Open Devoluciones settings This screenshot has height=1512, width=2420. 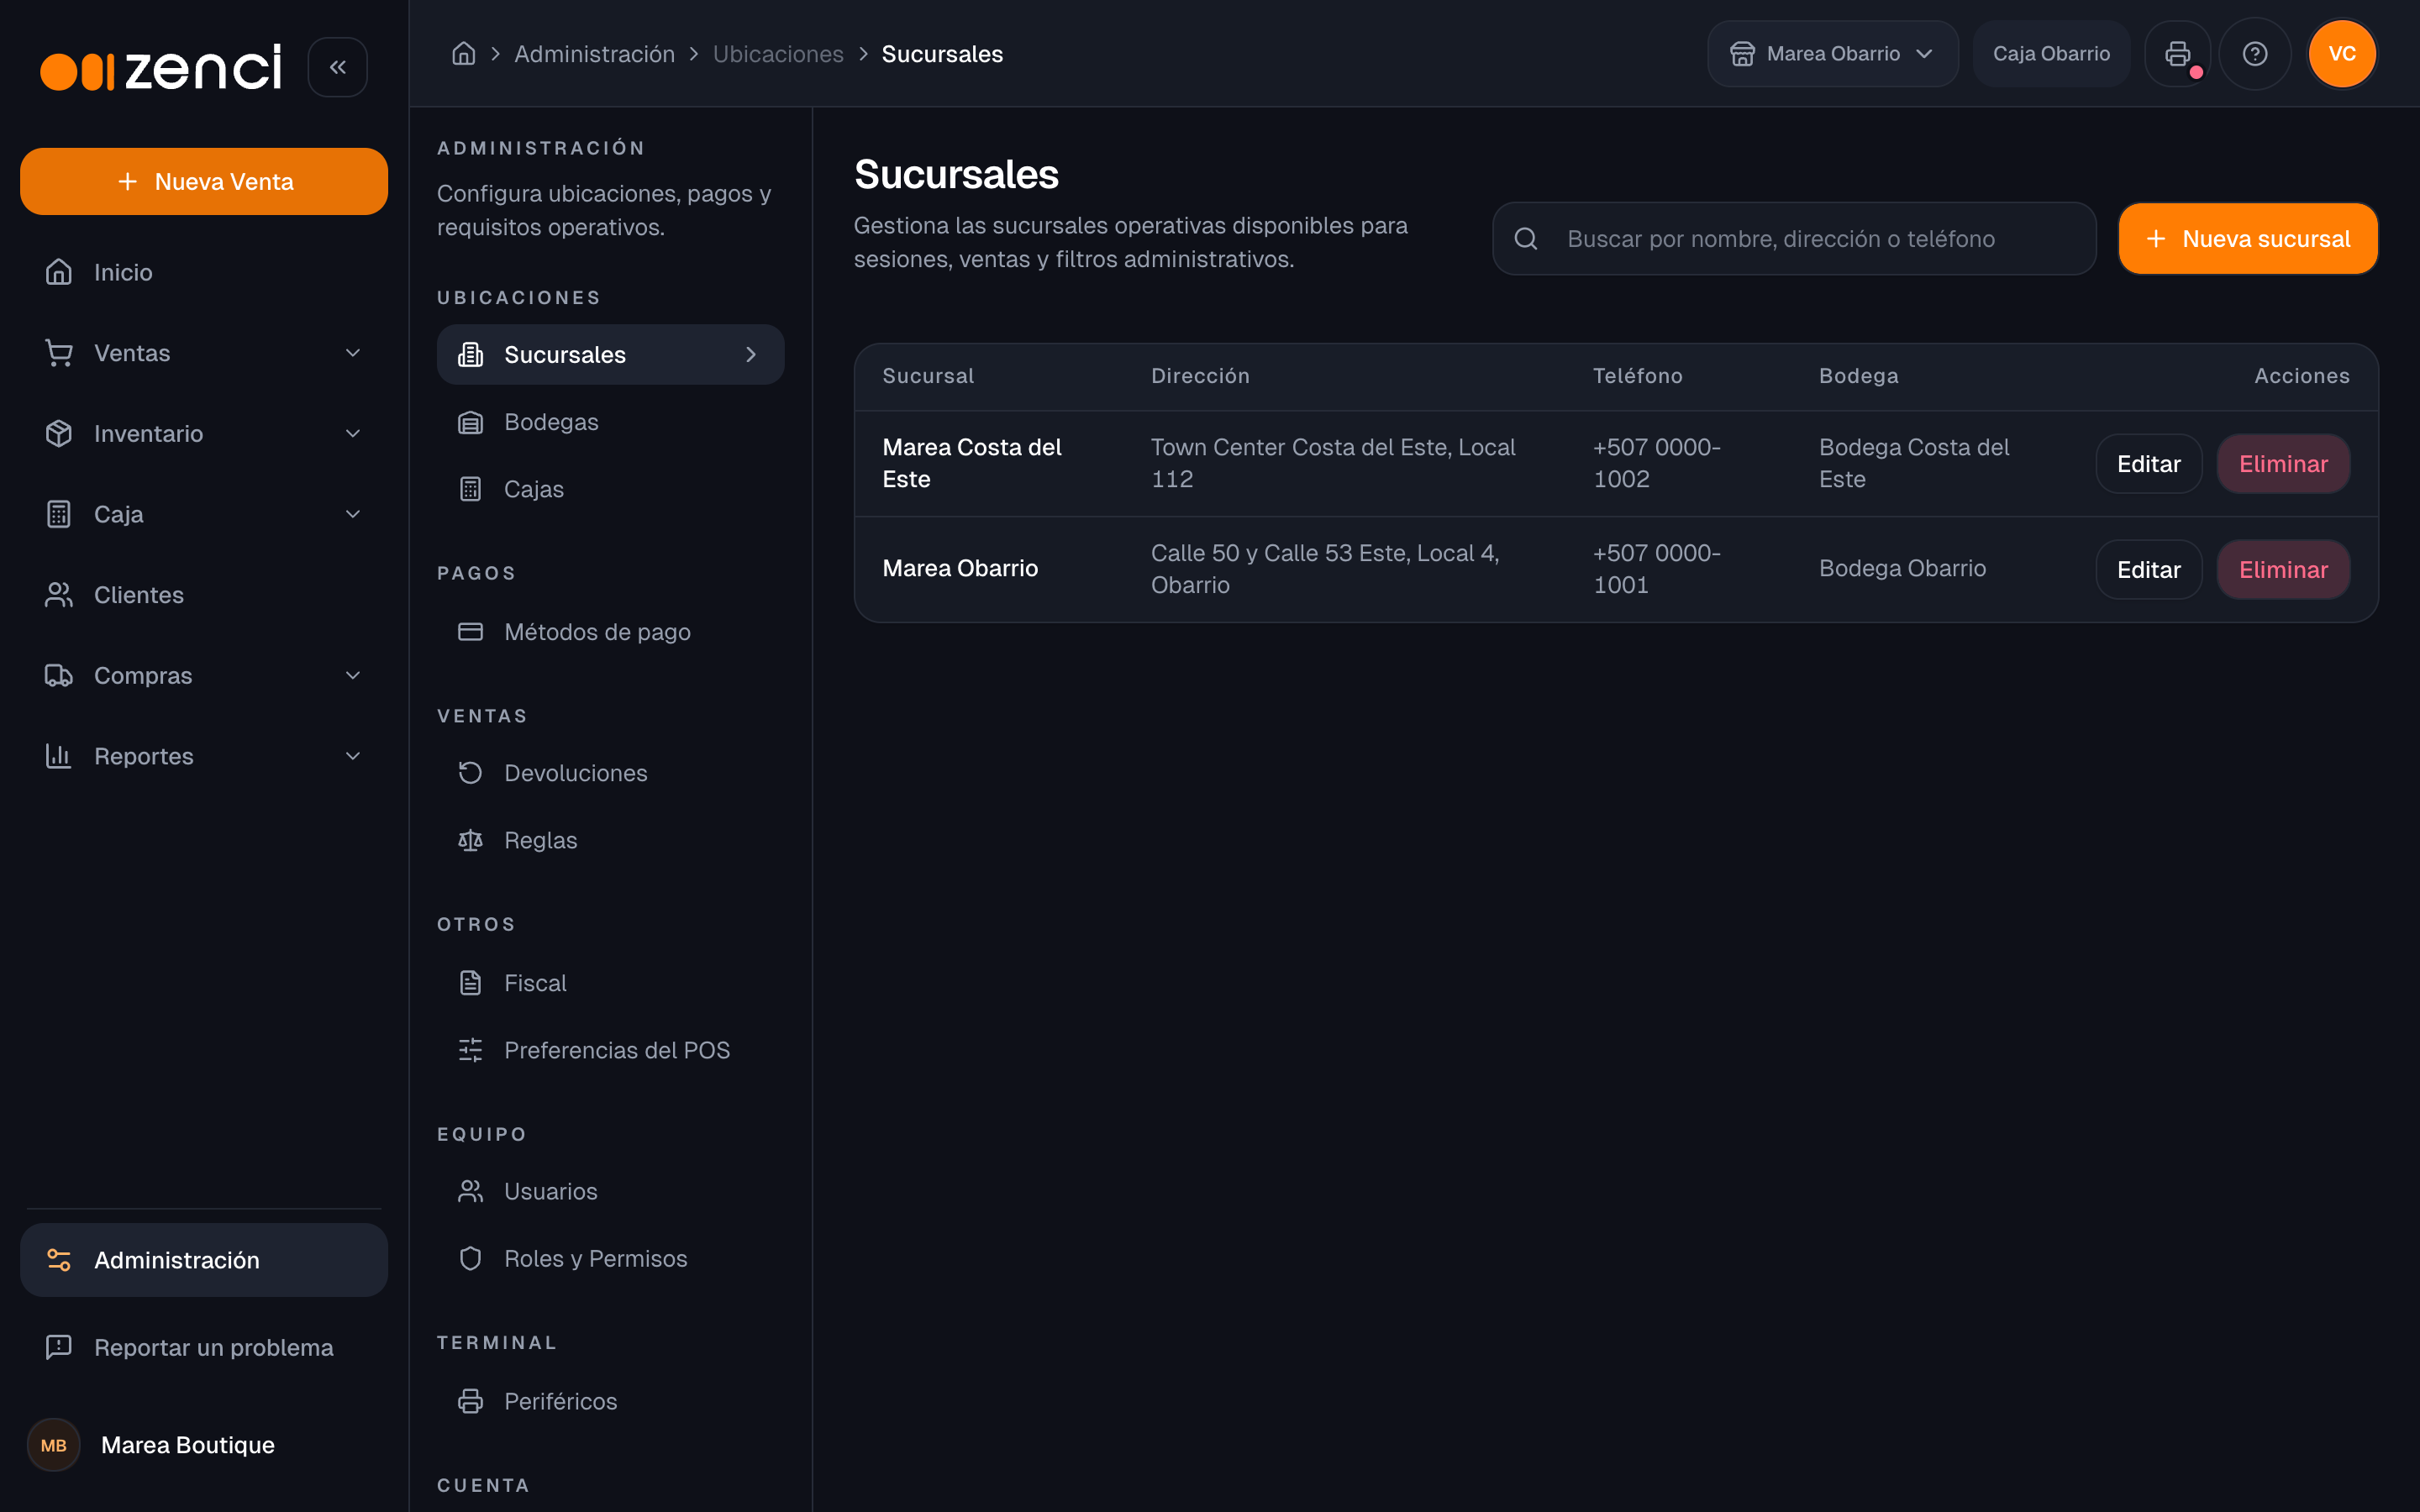[x=610, y=773]
